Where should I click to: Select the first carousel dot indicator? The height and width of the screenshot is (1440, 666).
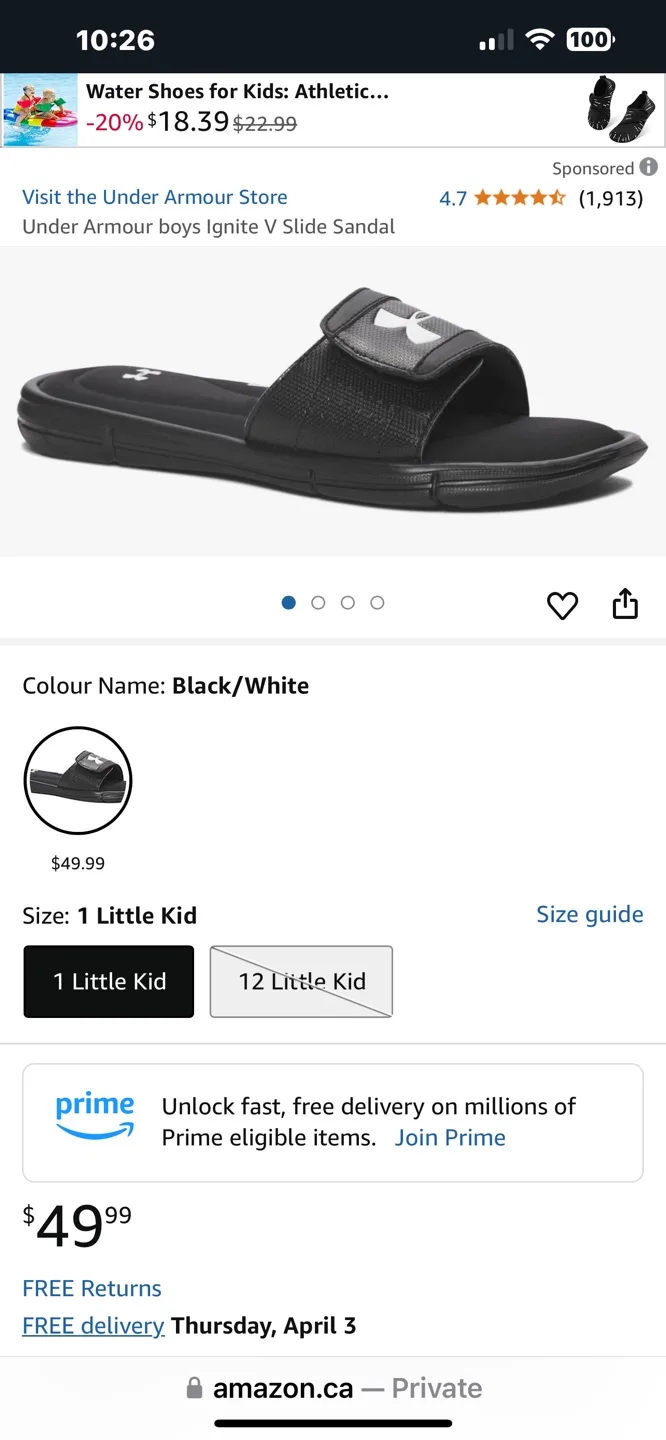[288, 602]
